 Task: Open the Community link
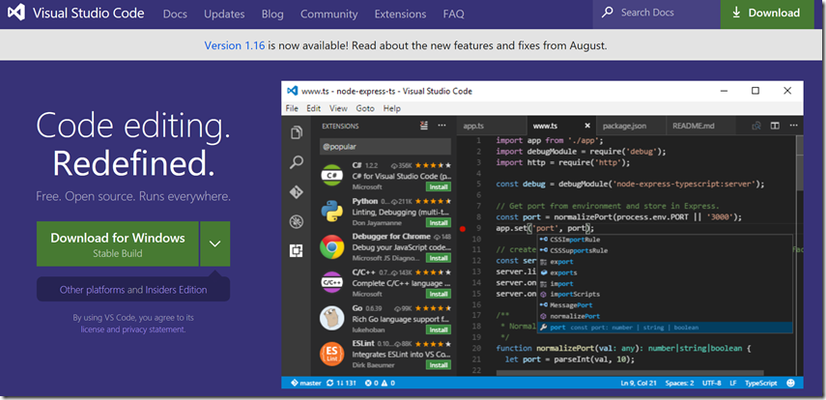pyautogui.click(x=329, y=14)
